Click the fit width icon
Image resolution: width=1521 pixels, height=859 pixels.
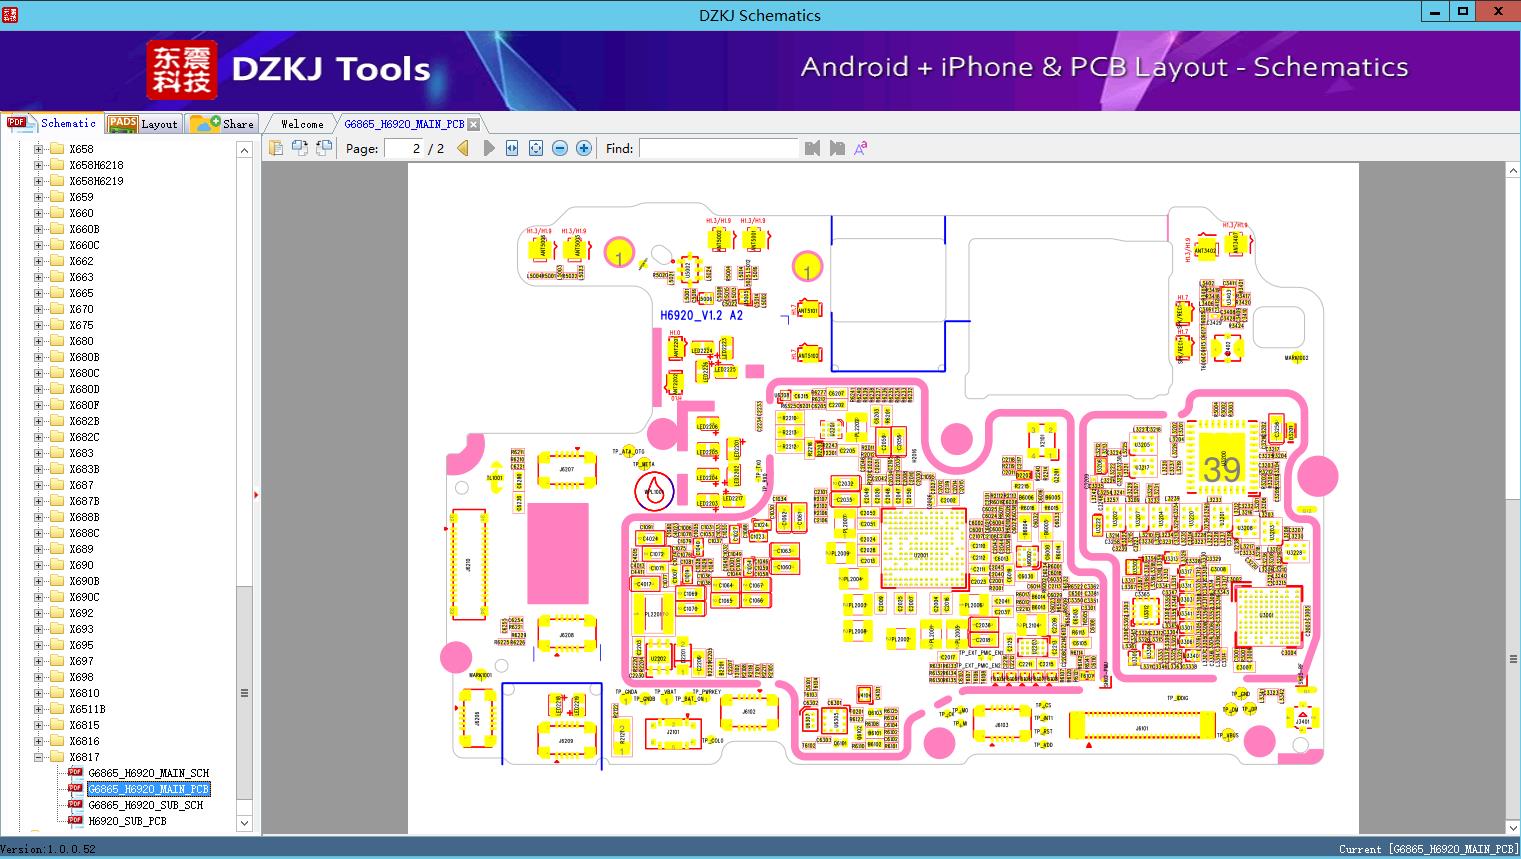coord(512,148)
